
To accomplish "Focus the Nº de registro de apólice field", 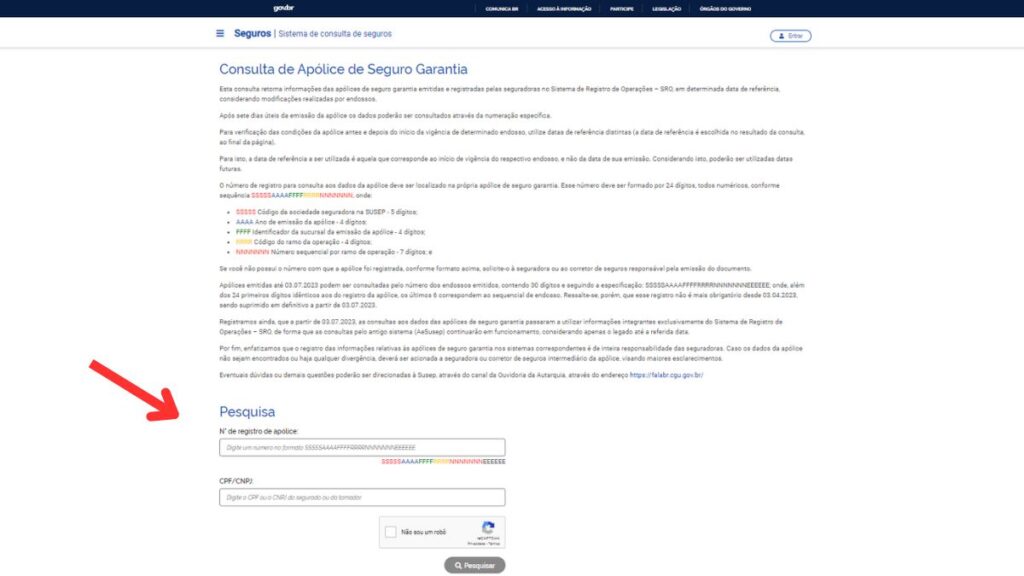I will pyautogui.click(x=362, y=448).
